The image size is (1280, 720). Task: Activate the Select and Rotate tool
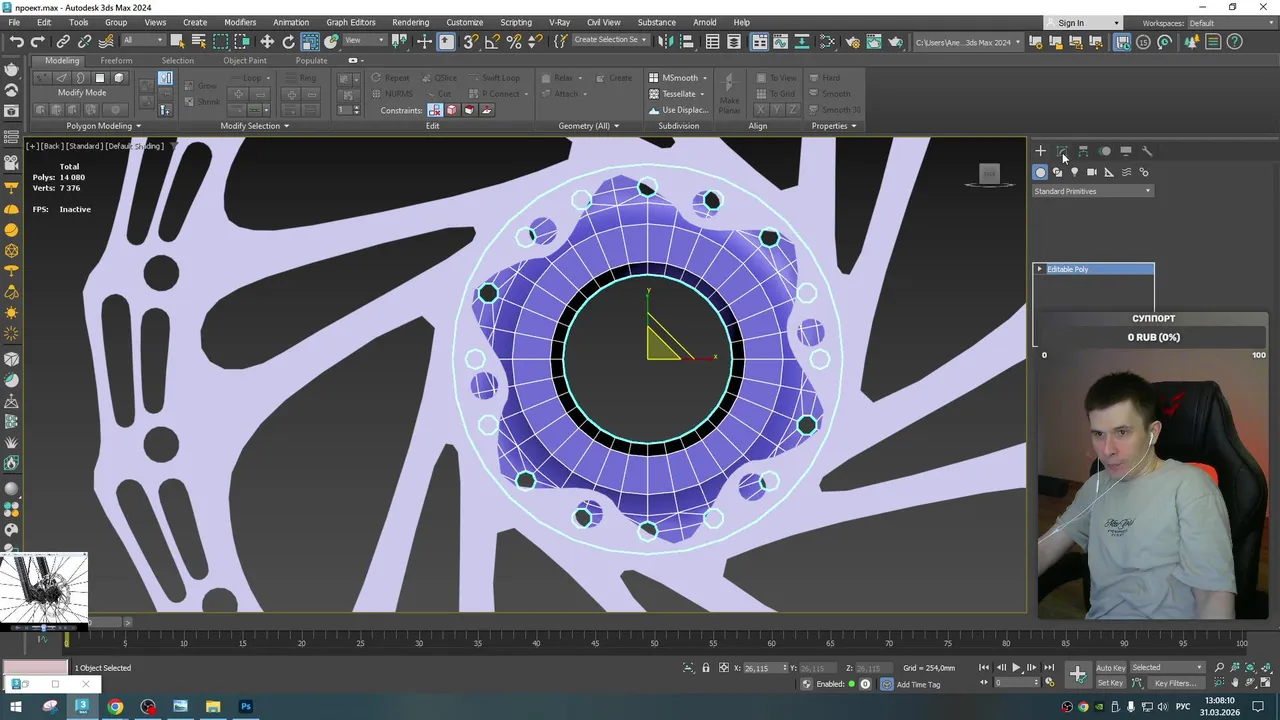(289, 41)
